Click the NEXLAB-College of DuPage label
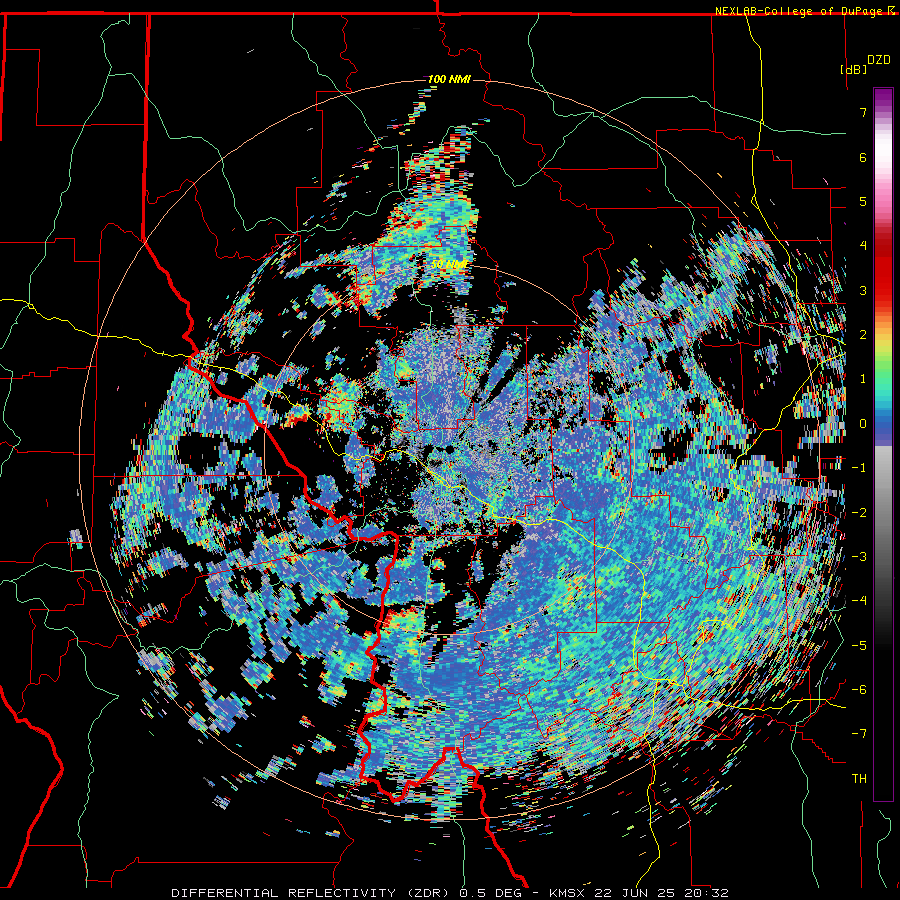This screenshot has height=900, width=900. [799, 11]
